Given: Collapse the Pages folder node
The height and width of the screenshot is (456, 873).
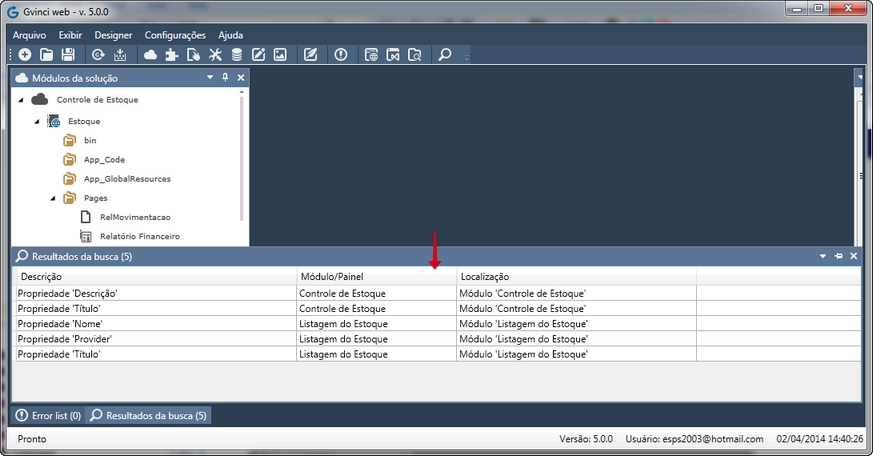Looking at the screenshot, I should [53, 198].
